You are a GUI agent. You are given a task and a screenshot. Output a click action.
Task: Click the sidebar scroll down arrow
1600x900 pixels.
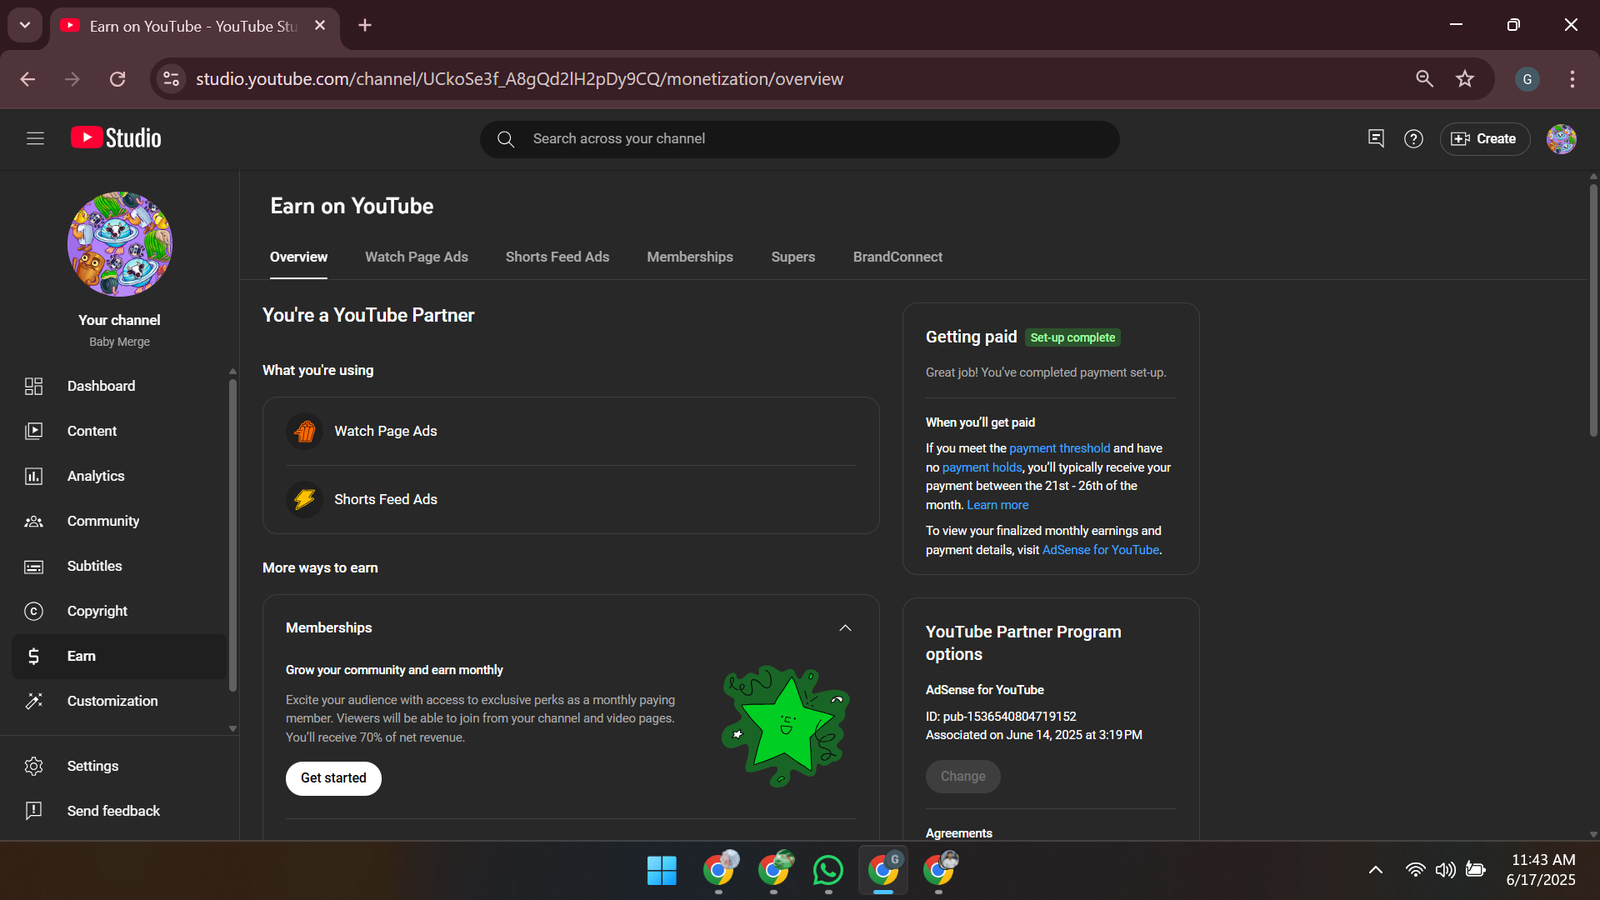click(x=233, y=729)
